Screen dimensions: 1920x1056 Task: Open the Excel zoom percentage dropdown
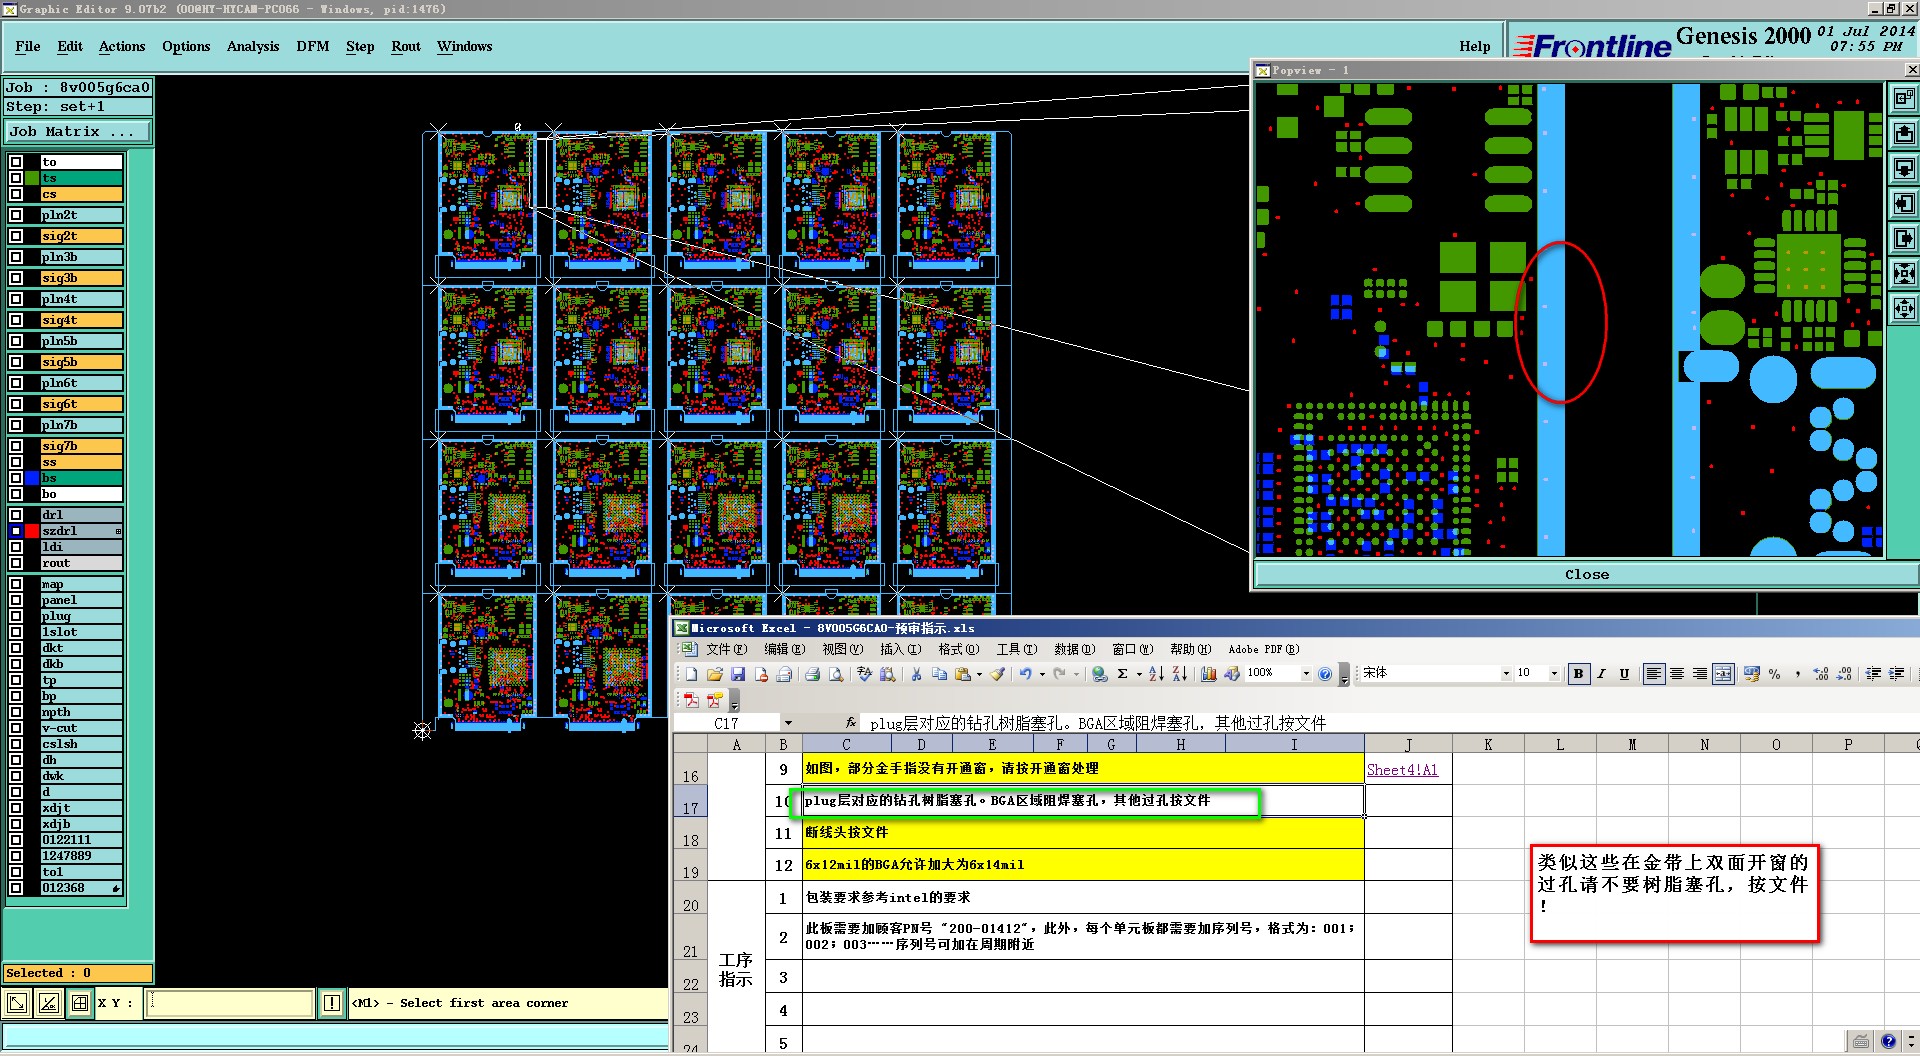click(x=1306, y=674)
